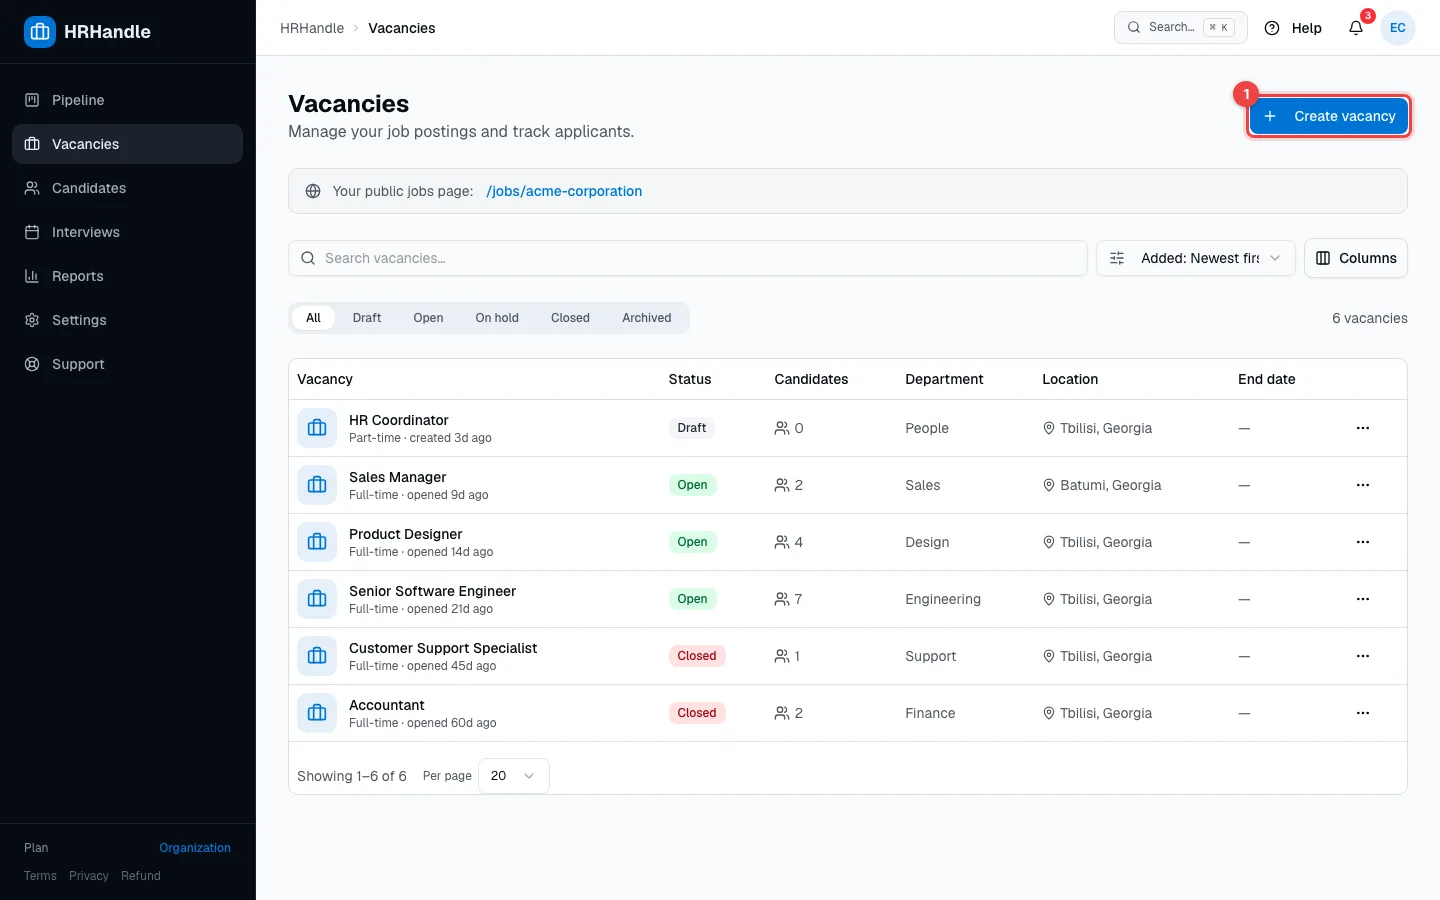The height and width of the screenshot is (900, 1440).
Task: Open the Columns visibility selector
Action: [x=1356, y=258]
